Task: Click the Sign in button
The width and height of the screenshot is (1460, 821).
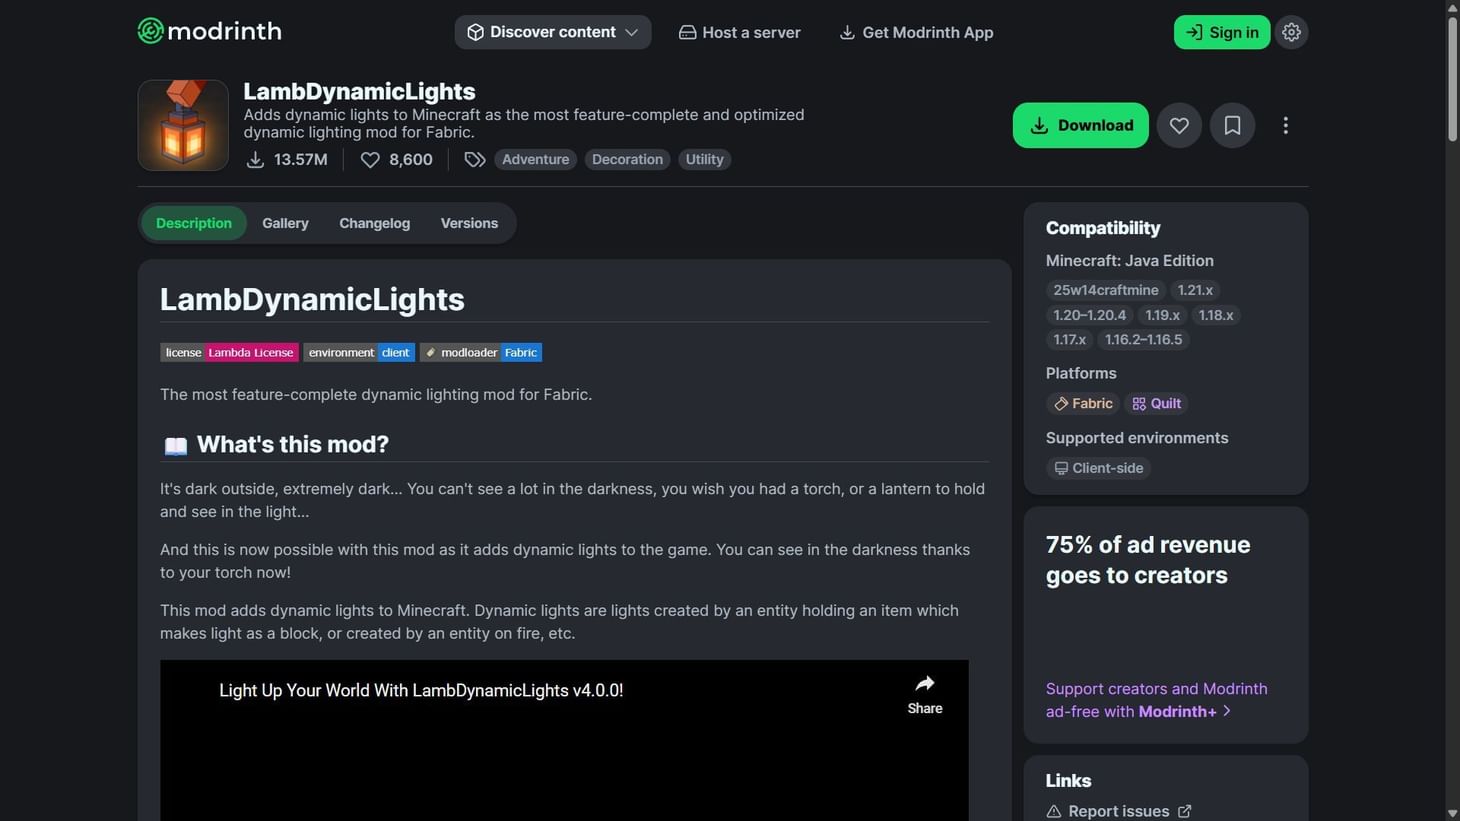Action: [1221, 31]
